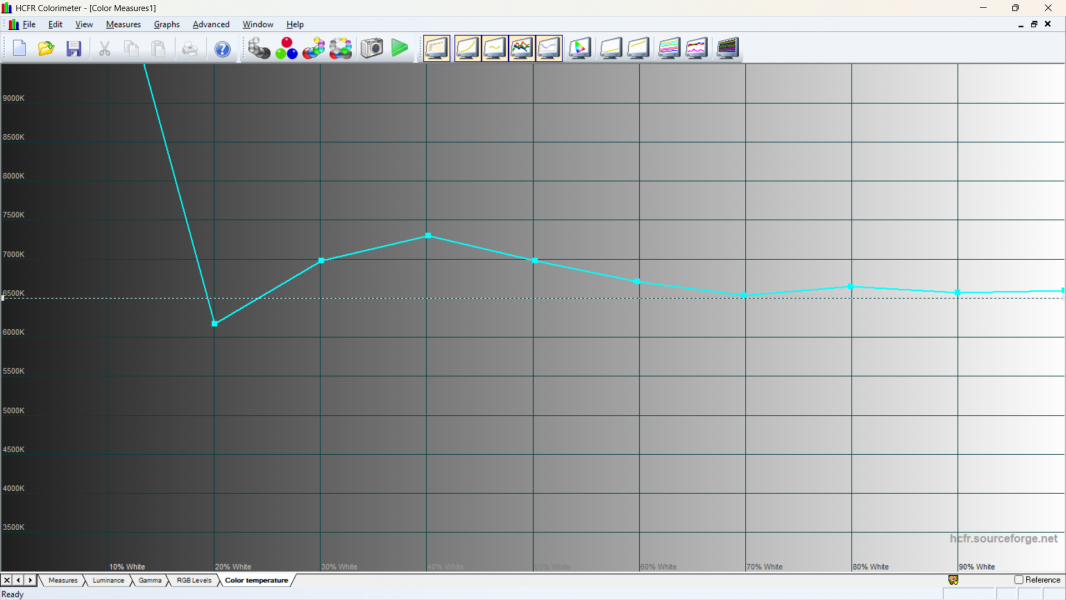Image resolution: width=1066 pixels, height=600 pixels.
Task: Click the New document icon
Action: click(x=19, y=48)
